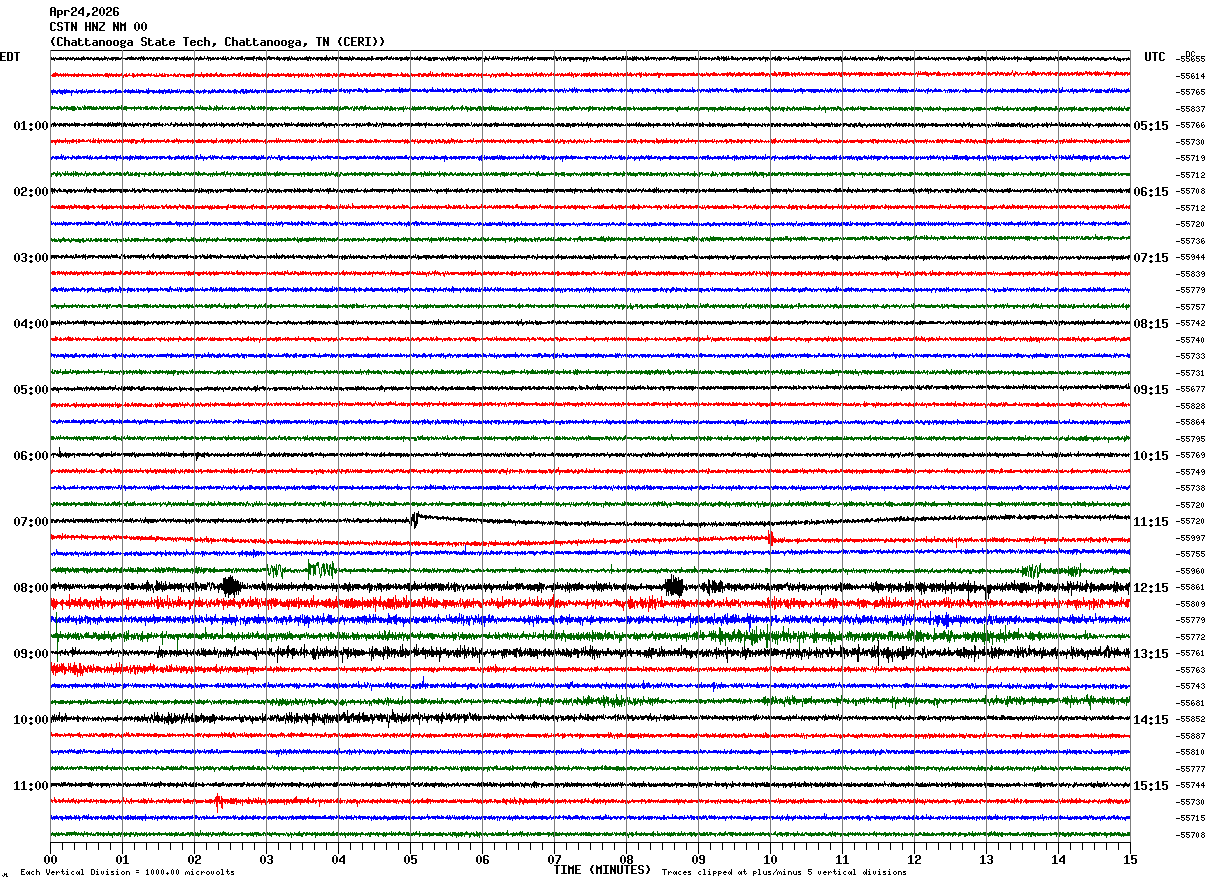Click the green clipped burst near minute 03:40
This screenshot has height=886, width=1210.
coord(321,569)
